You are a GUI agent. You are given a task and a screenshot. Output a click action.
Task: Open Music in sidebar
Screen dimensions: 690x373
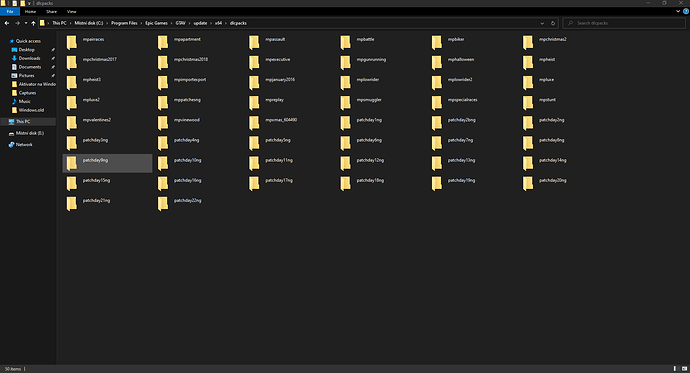pyautogui.click(x=25, y=102)
